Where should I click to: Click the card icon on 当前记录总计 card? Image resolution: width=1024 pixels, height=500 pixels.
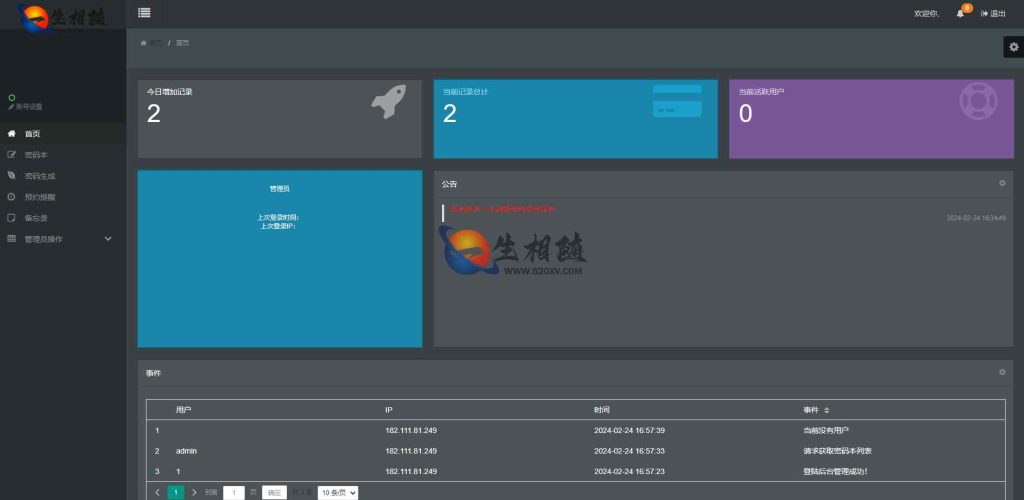coord(677,102)
